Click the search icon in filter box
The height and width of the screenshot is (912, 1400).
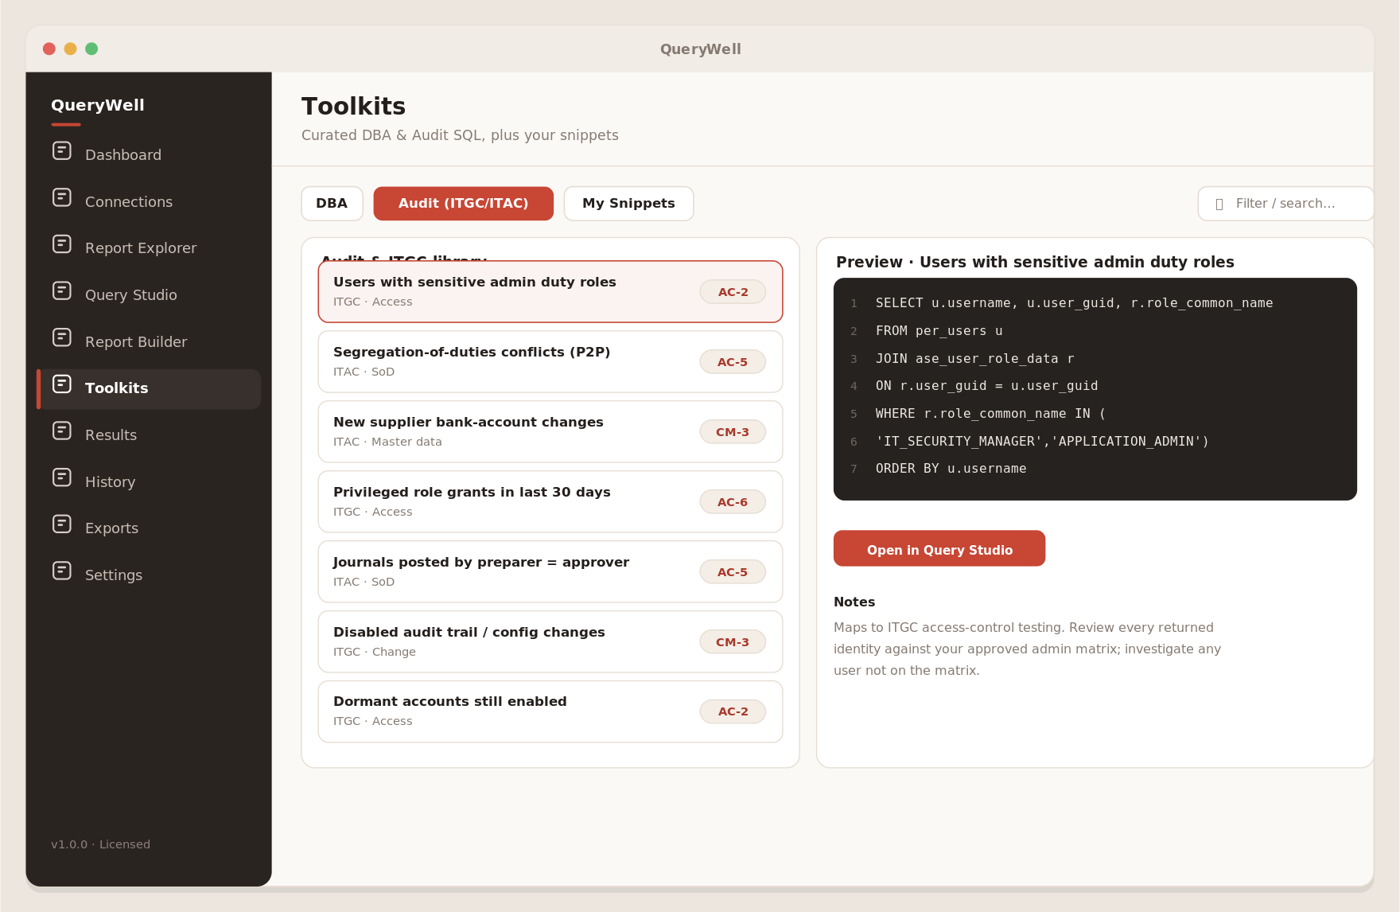(x=1219, y=204)
